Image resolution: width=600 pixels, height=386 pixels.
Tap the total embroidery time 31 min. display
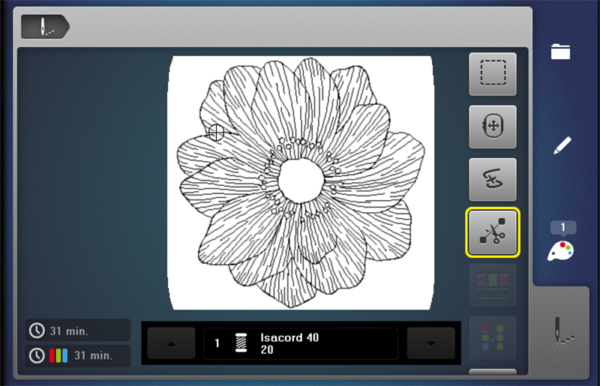pyautogui.click(x=78, y=331)
